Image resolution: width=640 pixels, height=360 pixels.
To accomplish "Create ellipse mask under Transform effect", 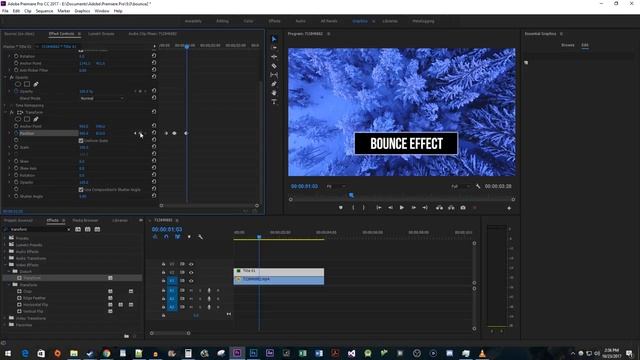I will click(x=18, y=119).
